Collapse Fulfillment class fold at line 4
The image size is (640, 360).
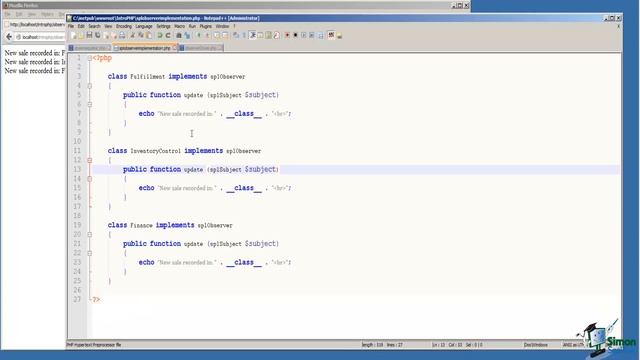pos(90,86)
